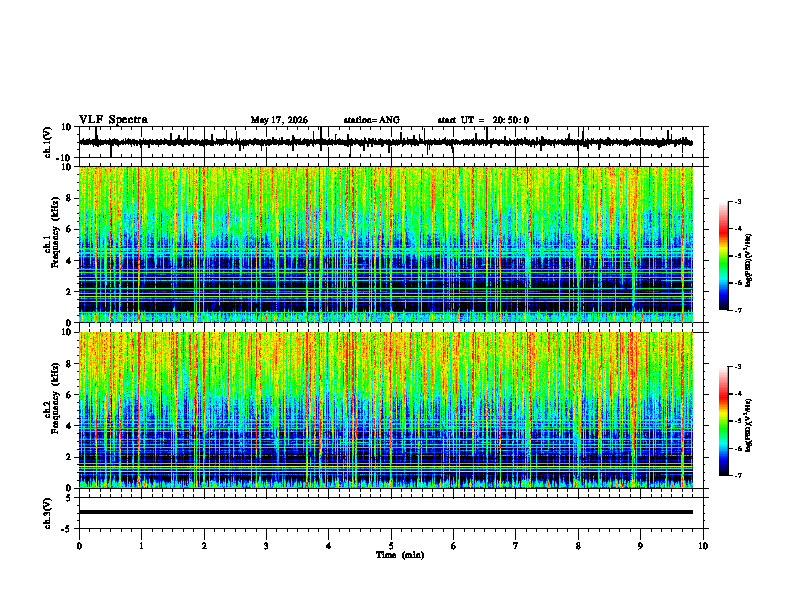This screenshot has width=792, height=612.
Task: Click the ch.1 color scale bar
Action: click(723, 256)
